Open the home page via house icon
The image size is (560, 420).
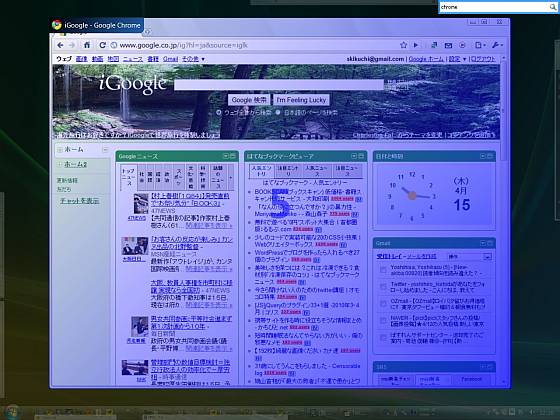pyautogui.click(x=87, y=45)
